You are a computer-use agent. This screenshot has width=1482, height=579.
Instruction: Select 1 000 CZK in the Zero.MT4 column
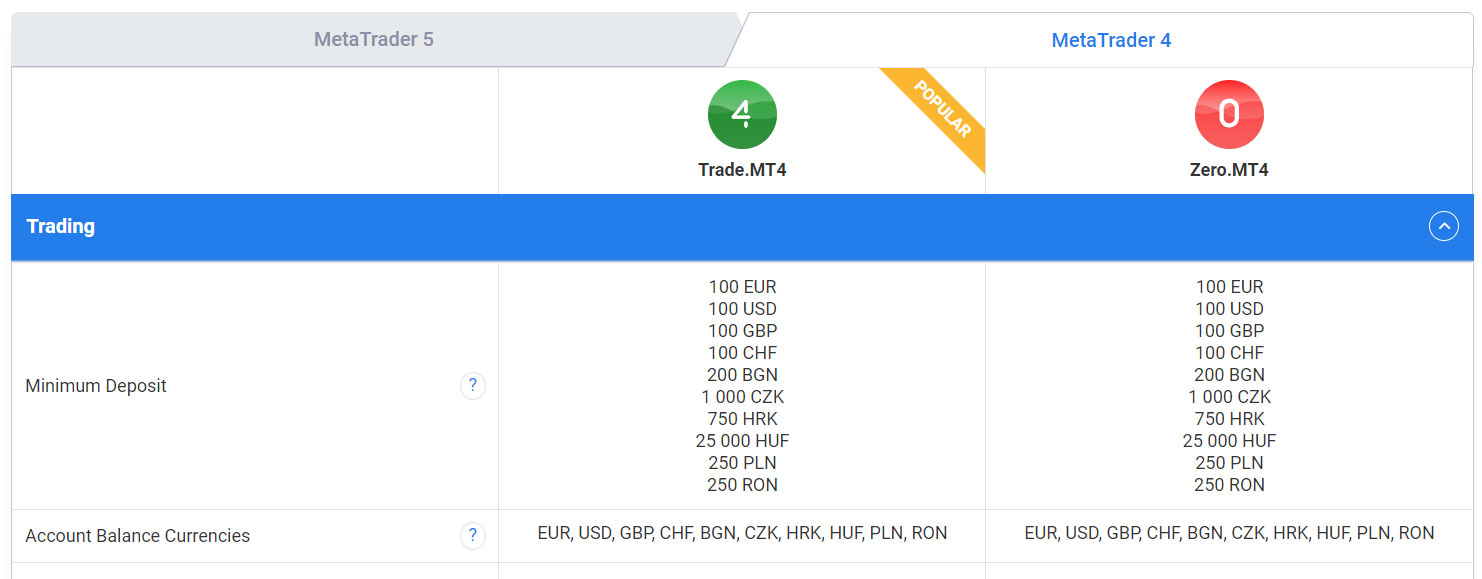tap(1229, 397)
